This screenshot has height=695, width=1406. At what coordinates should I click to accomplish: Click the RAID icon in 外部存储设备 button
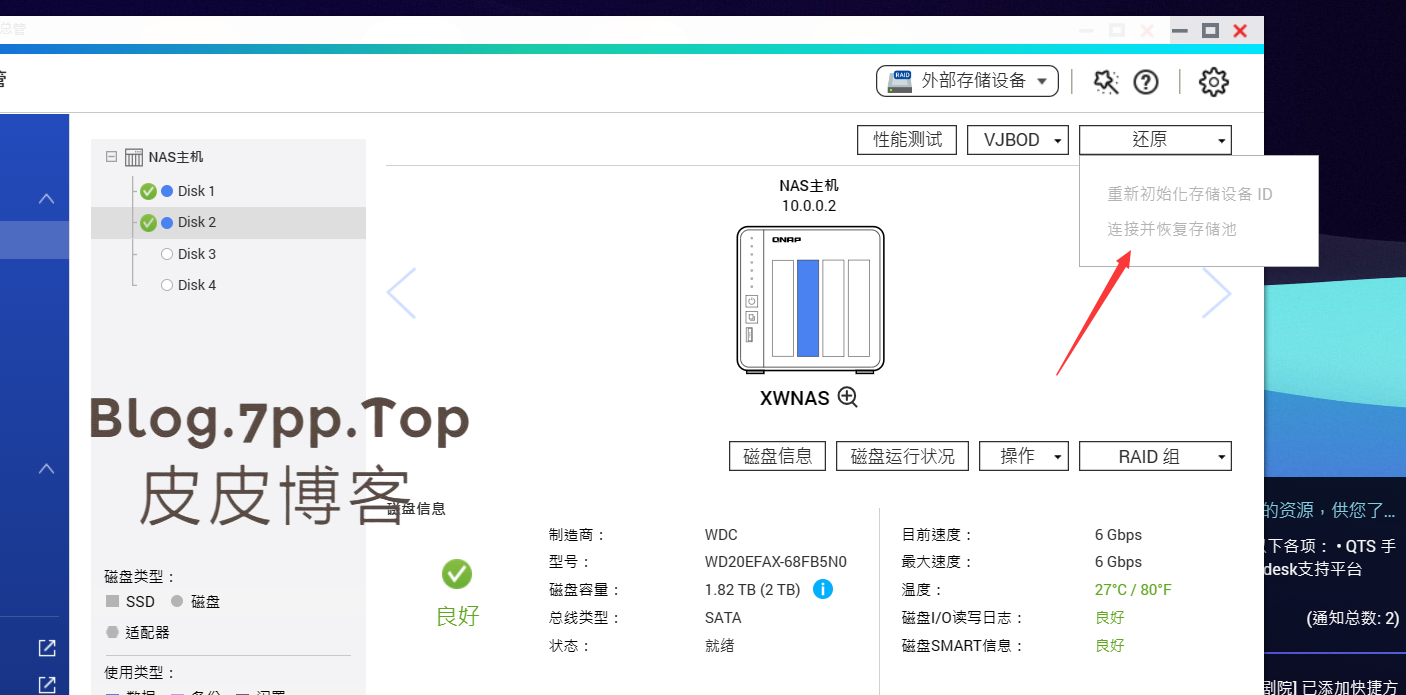point(901,81)
